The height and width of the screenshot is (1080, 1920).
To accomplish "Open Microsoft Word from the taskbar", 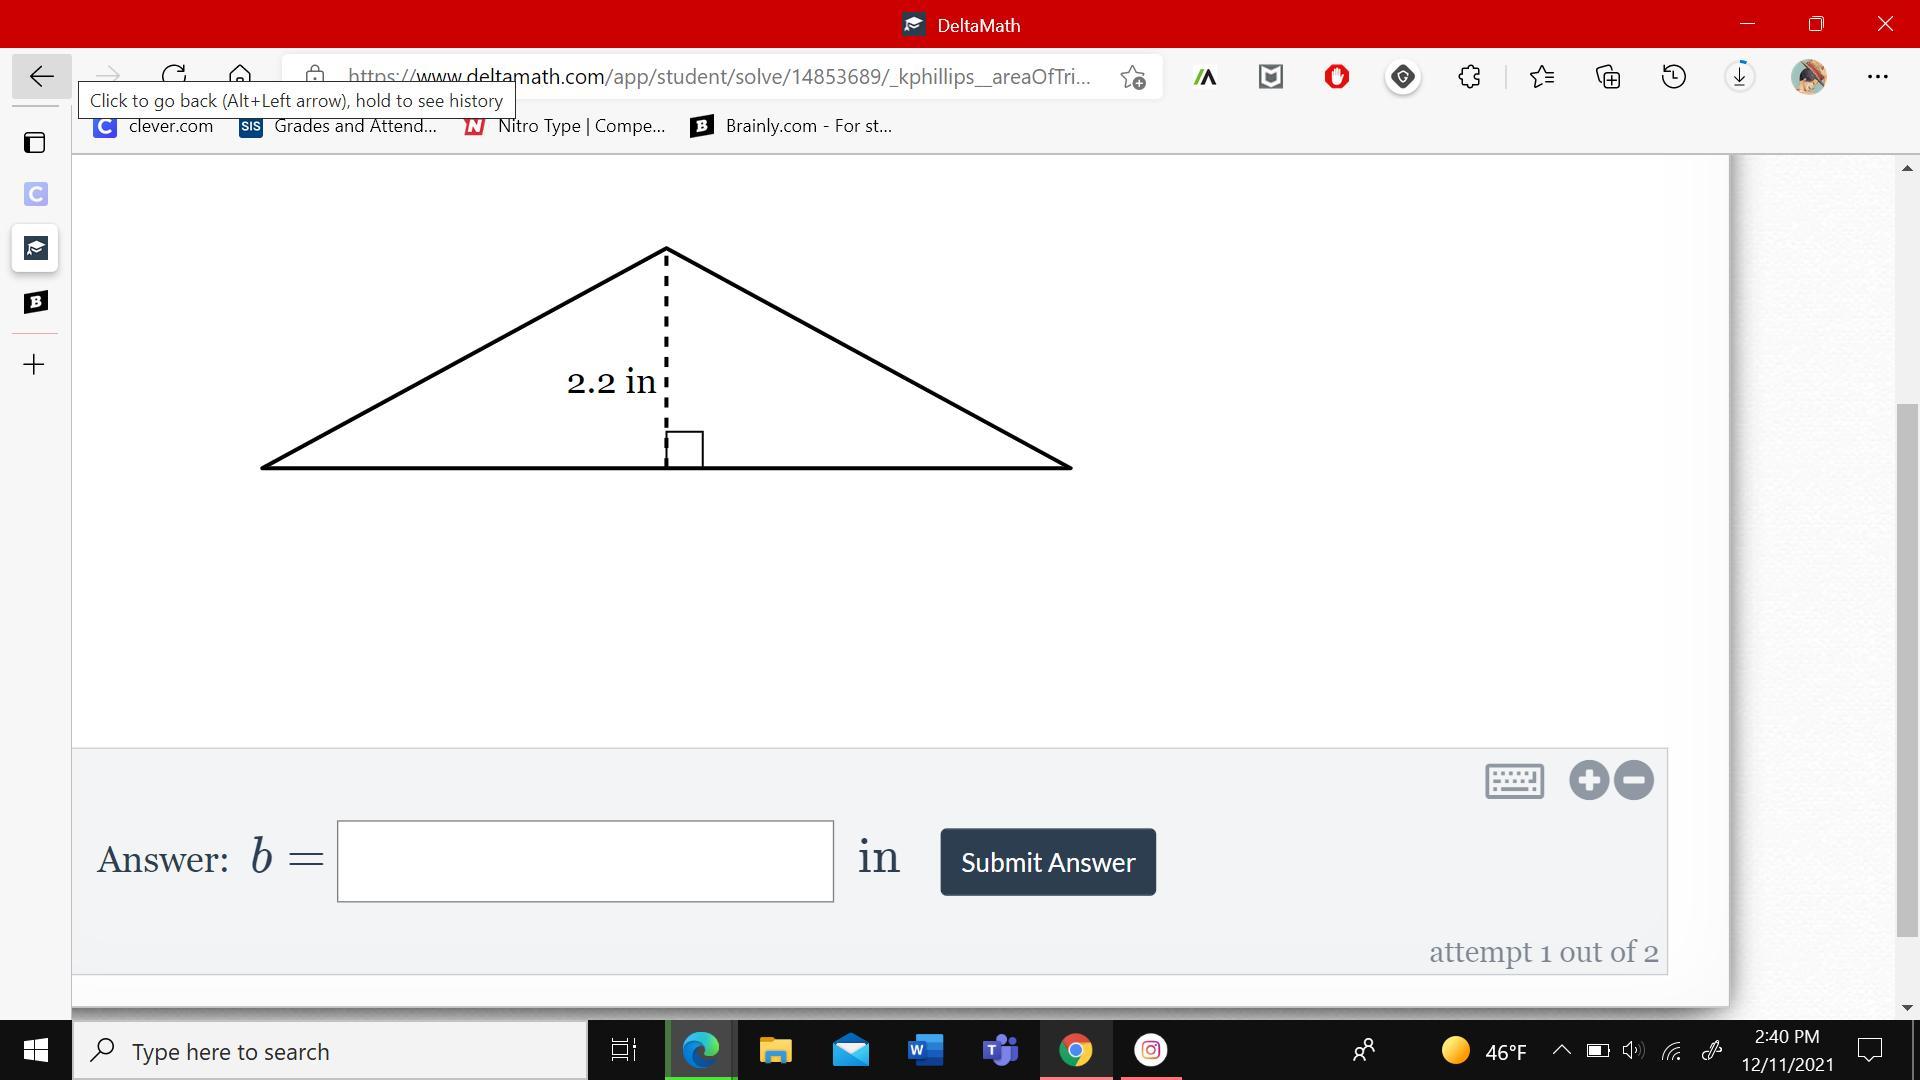I will click(x=925, y=1050).
